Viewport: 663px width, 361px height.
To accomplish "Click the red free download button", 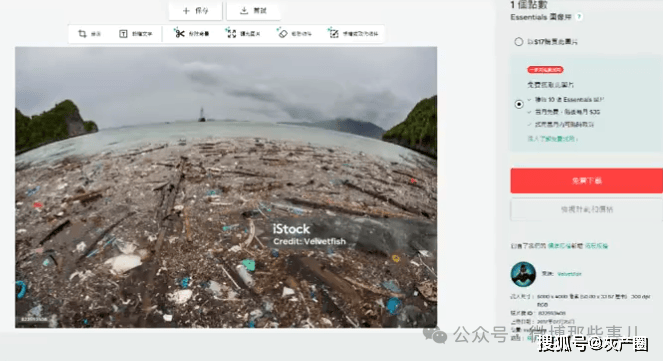I will tap(586, 180).
